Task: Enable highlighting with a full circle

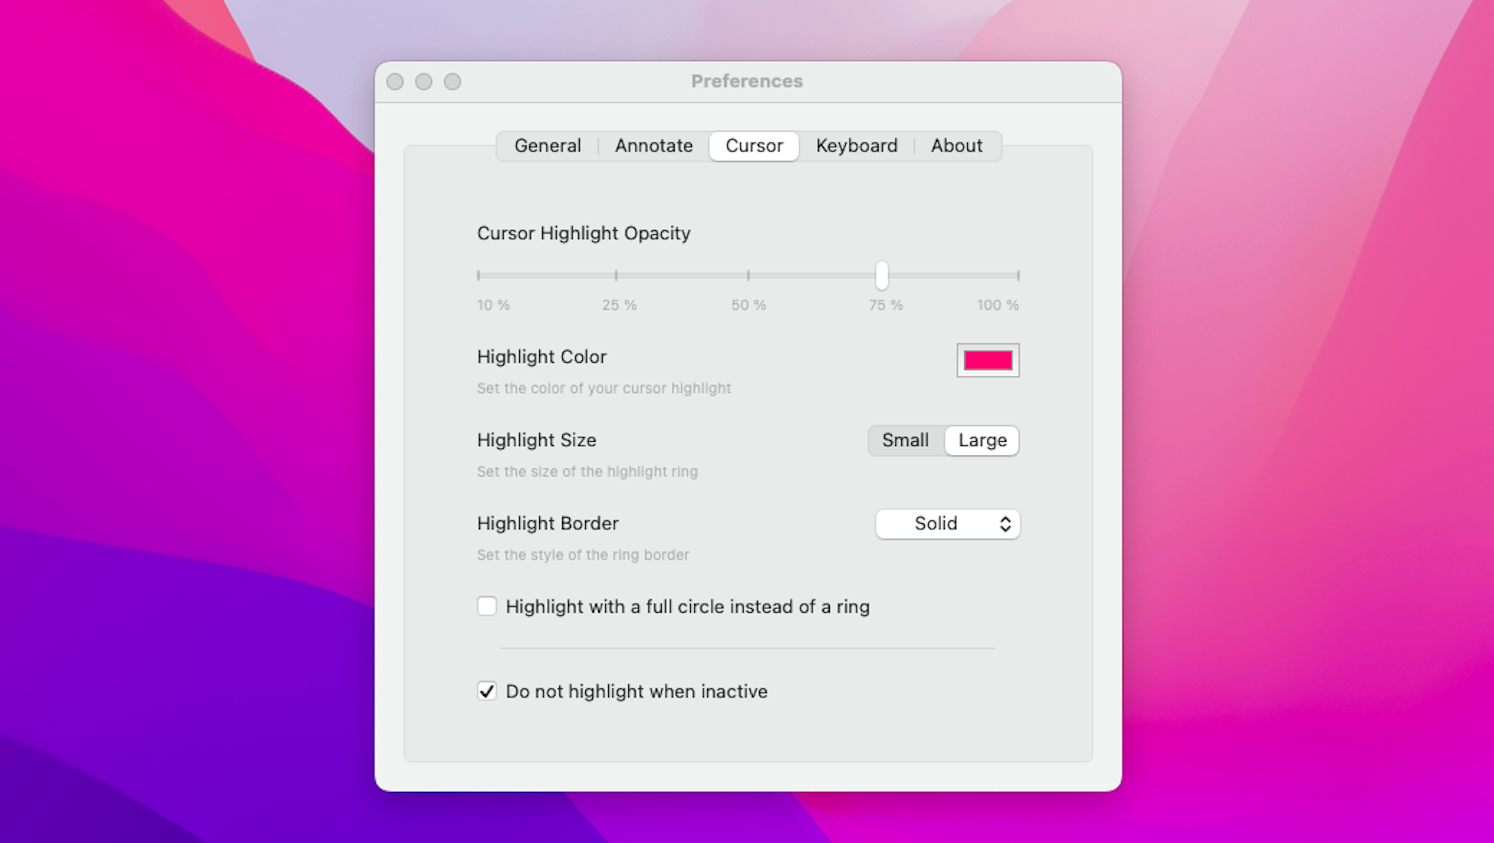Action: pos(487,606)
